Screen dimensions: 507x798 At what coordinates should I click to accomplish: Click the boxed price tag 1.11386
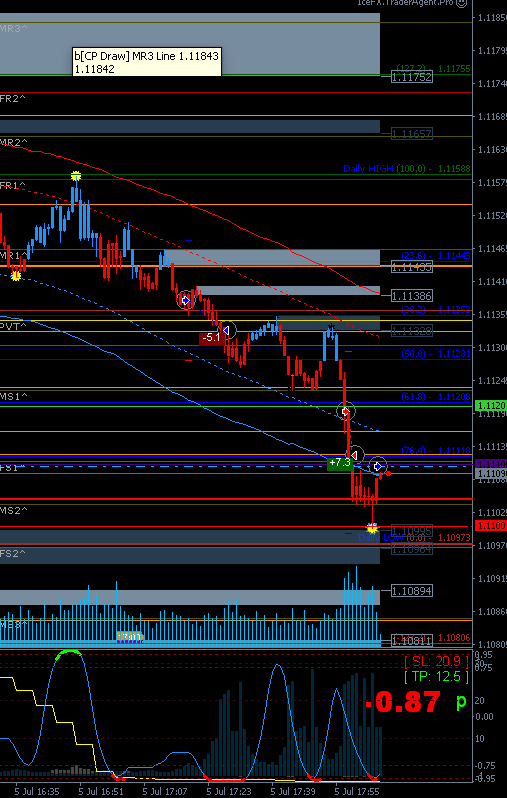[x=412, y=296]
